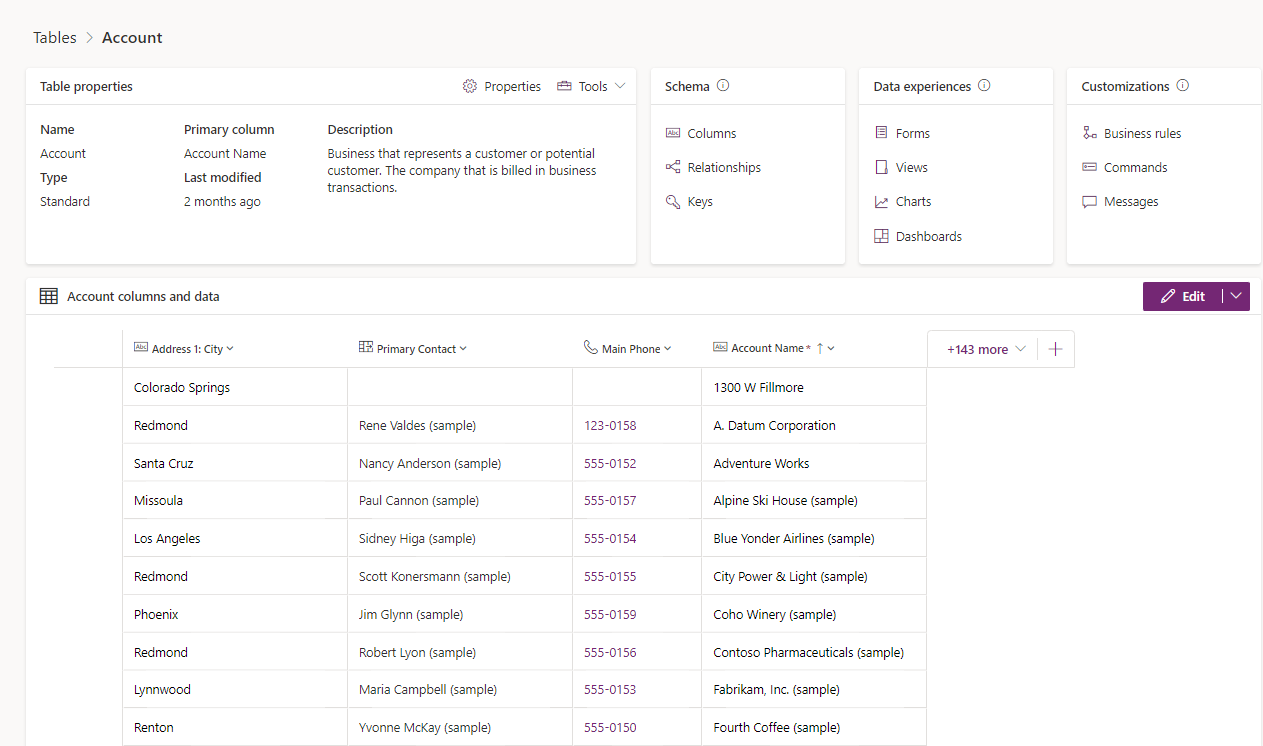Open Nancy Anderson (sample) contact
Image resolution: width=1263 pixels, height=746 pixels.
[x=430, y=463]
